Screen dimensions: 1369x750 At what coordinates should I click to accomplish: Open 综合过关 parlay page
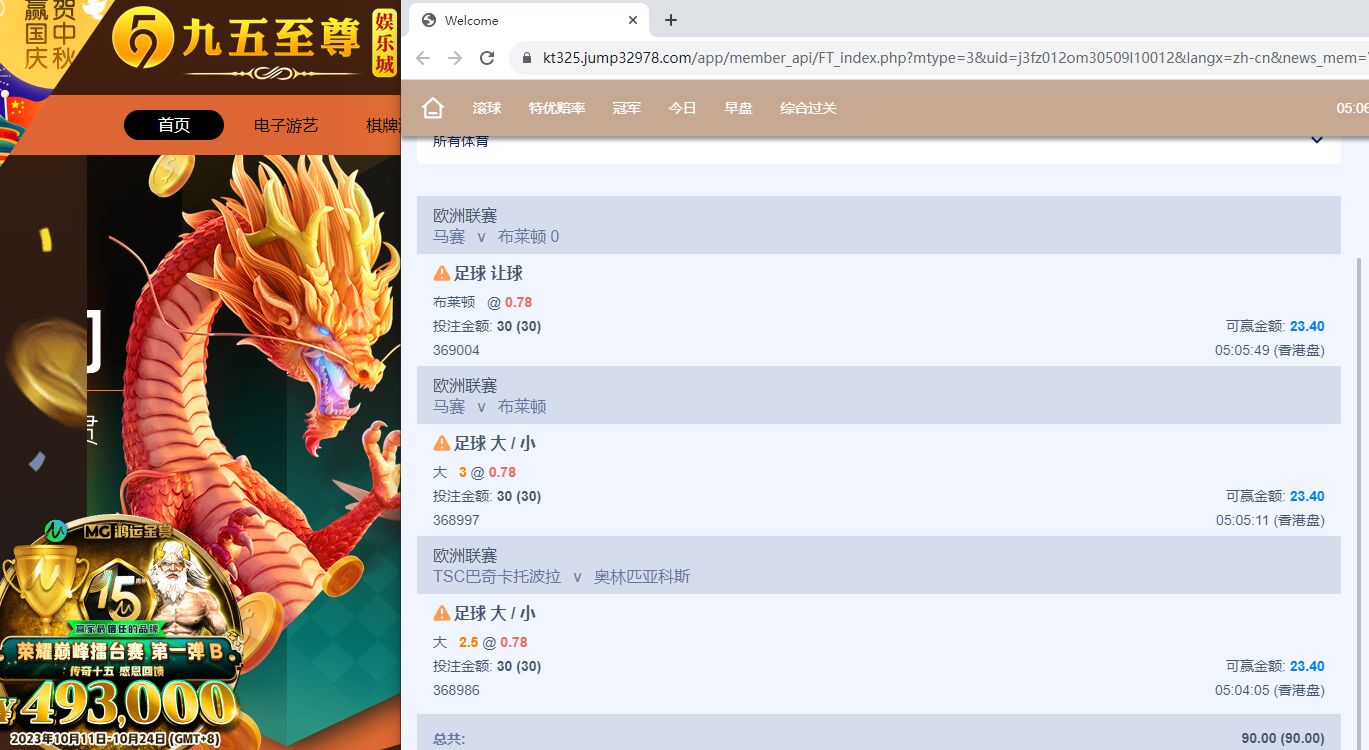[808, 108]
